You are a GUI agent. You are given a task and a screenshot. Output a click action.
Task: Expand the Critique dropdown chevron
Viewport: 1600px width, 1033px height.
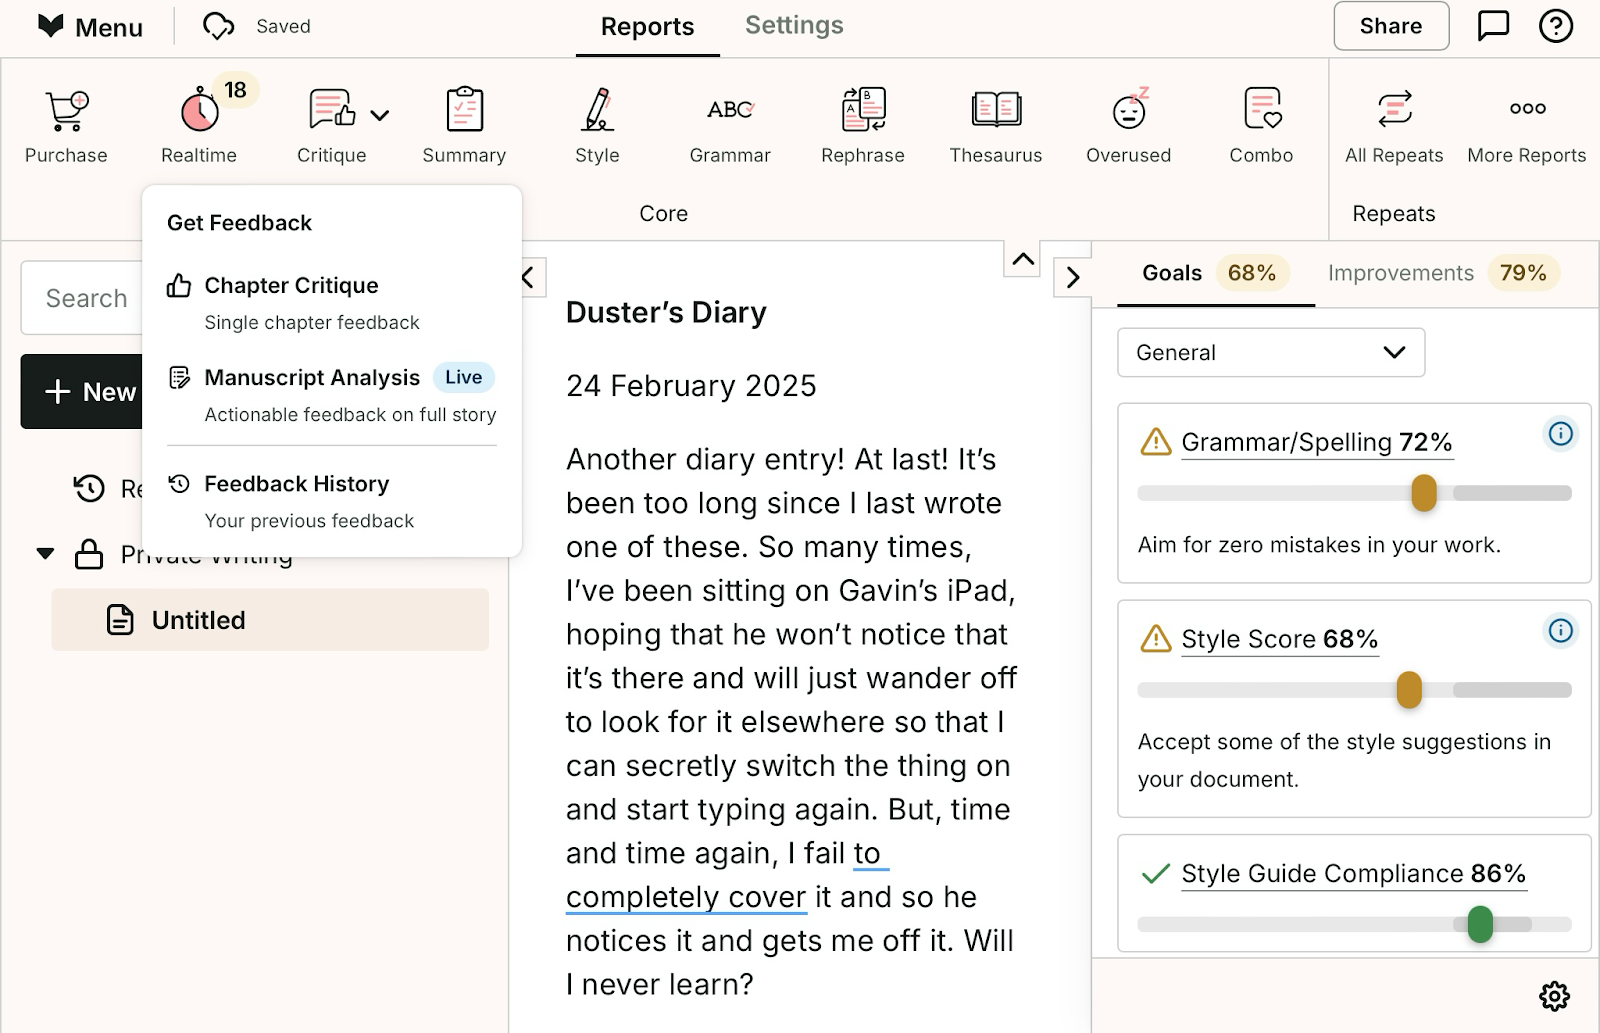pyautogui.click(x=378, y=114)
